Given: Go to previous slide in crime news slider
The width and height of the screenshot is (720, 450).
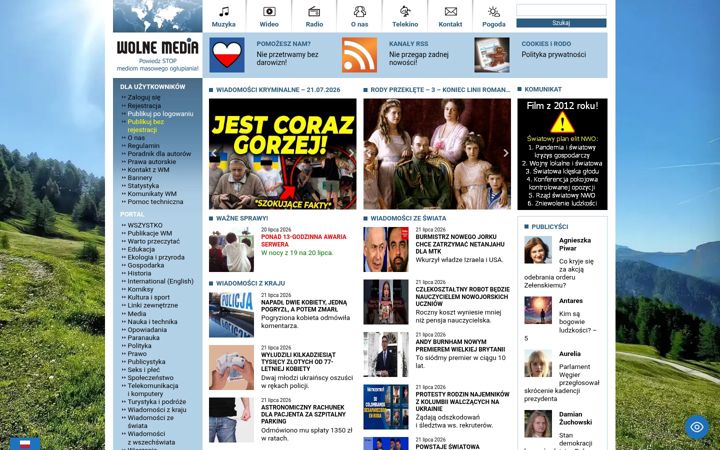Looking at the screenshot, I should tap(214, 153).
